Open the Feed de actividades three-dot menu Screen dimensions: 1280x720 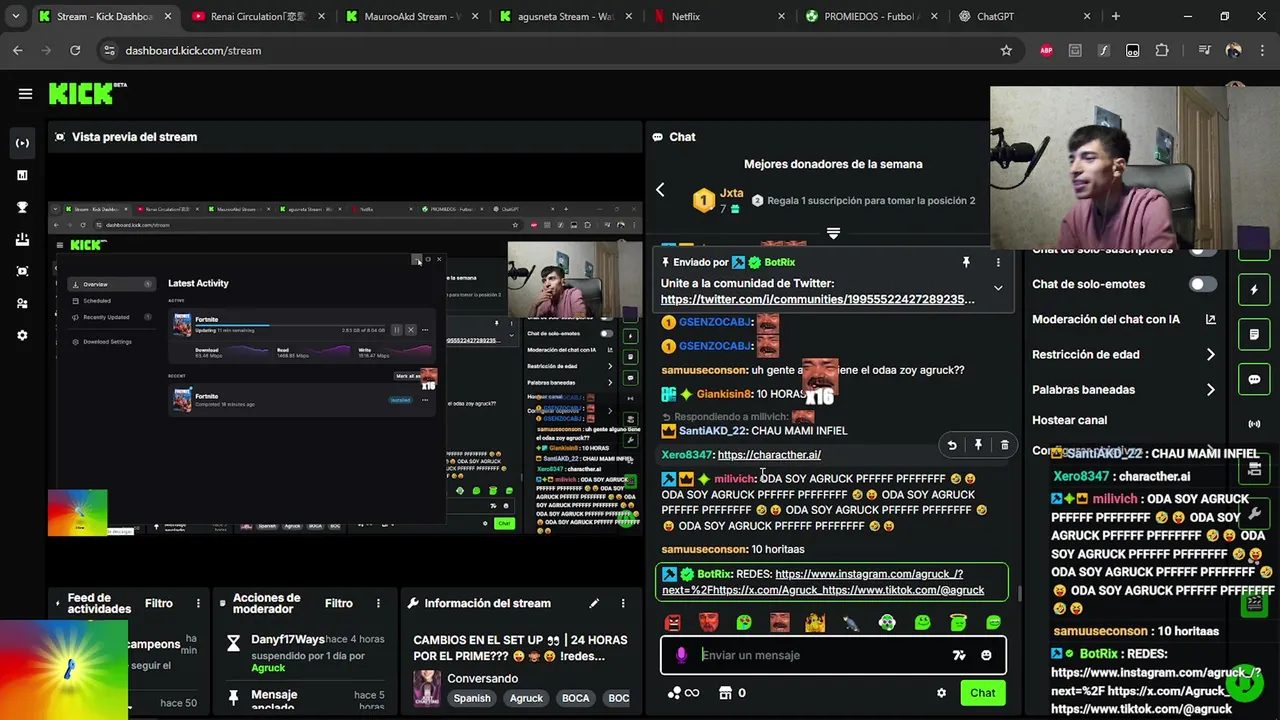[198, 603]
